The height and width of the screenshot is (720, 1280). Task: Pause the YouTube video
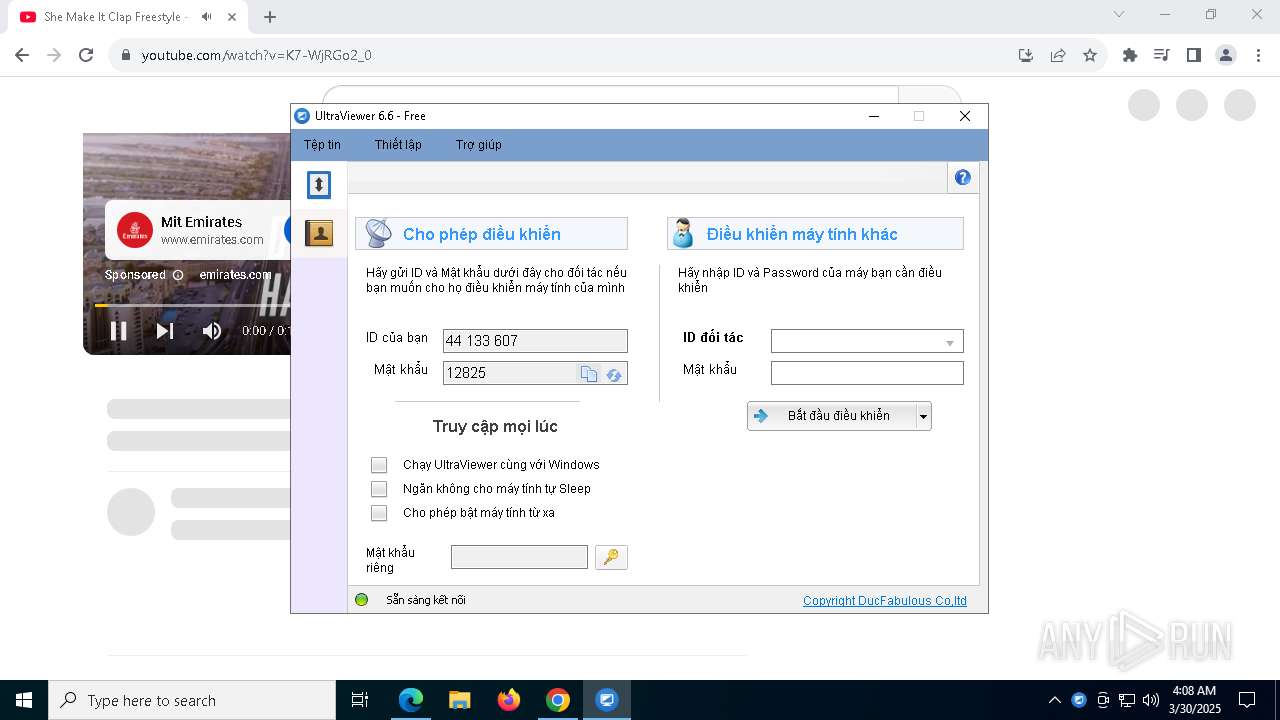coord(118,331)
